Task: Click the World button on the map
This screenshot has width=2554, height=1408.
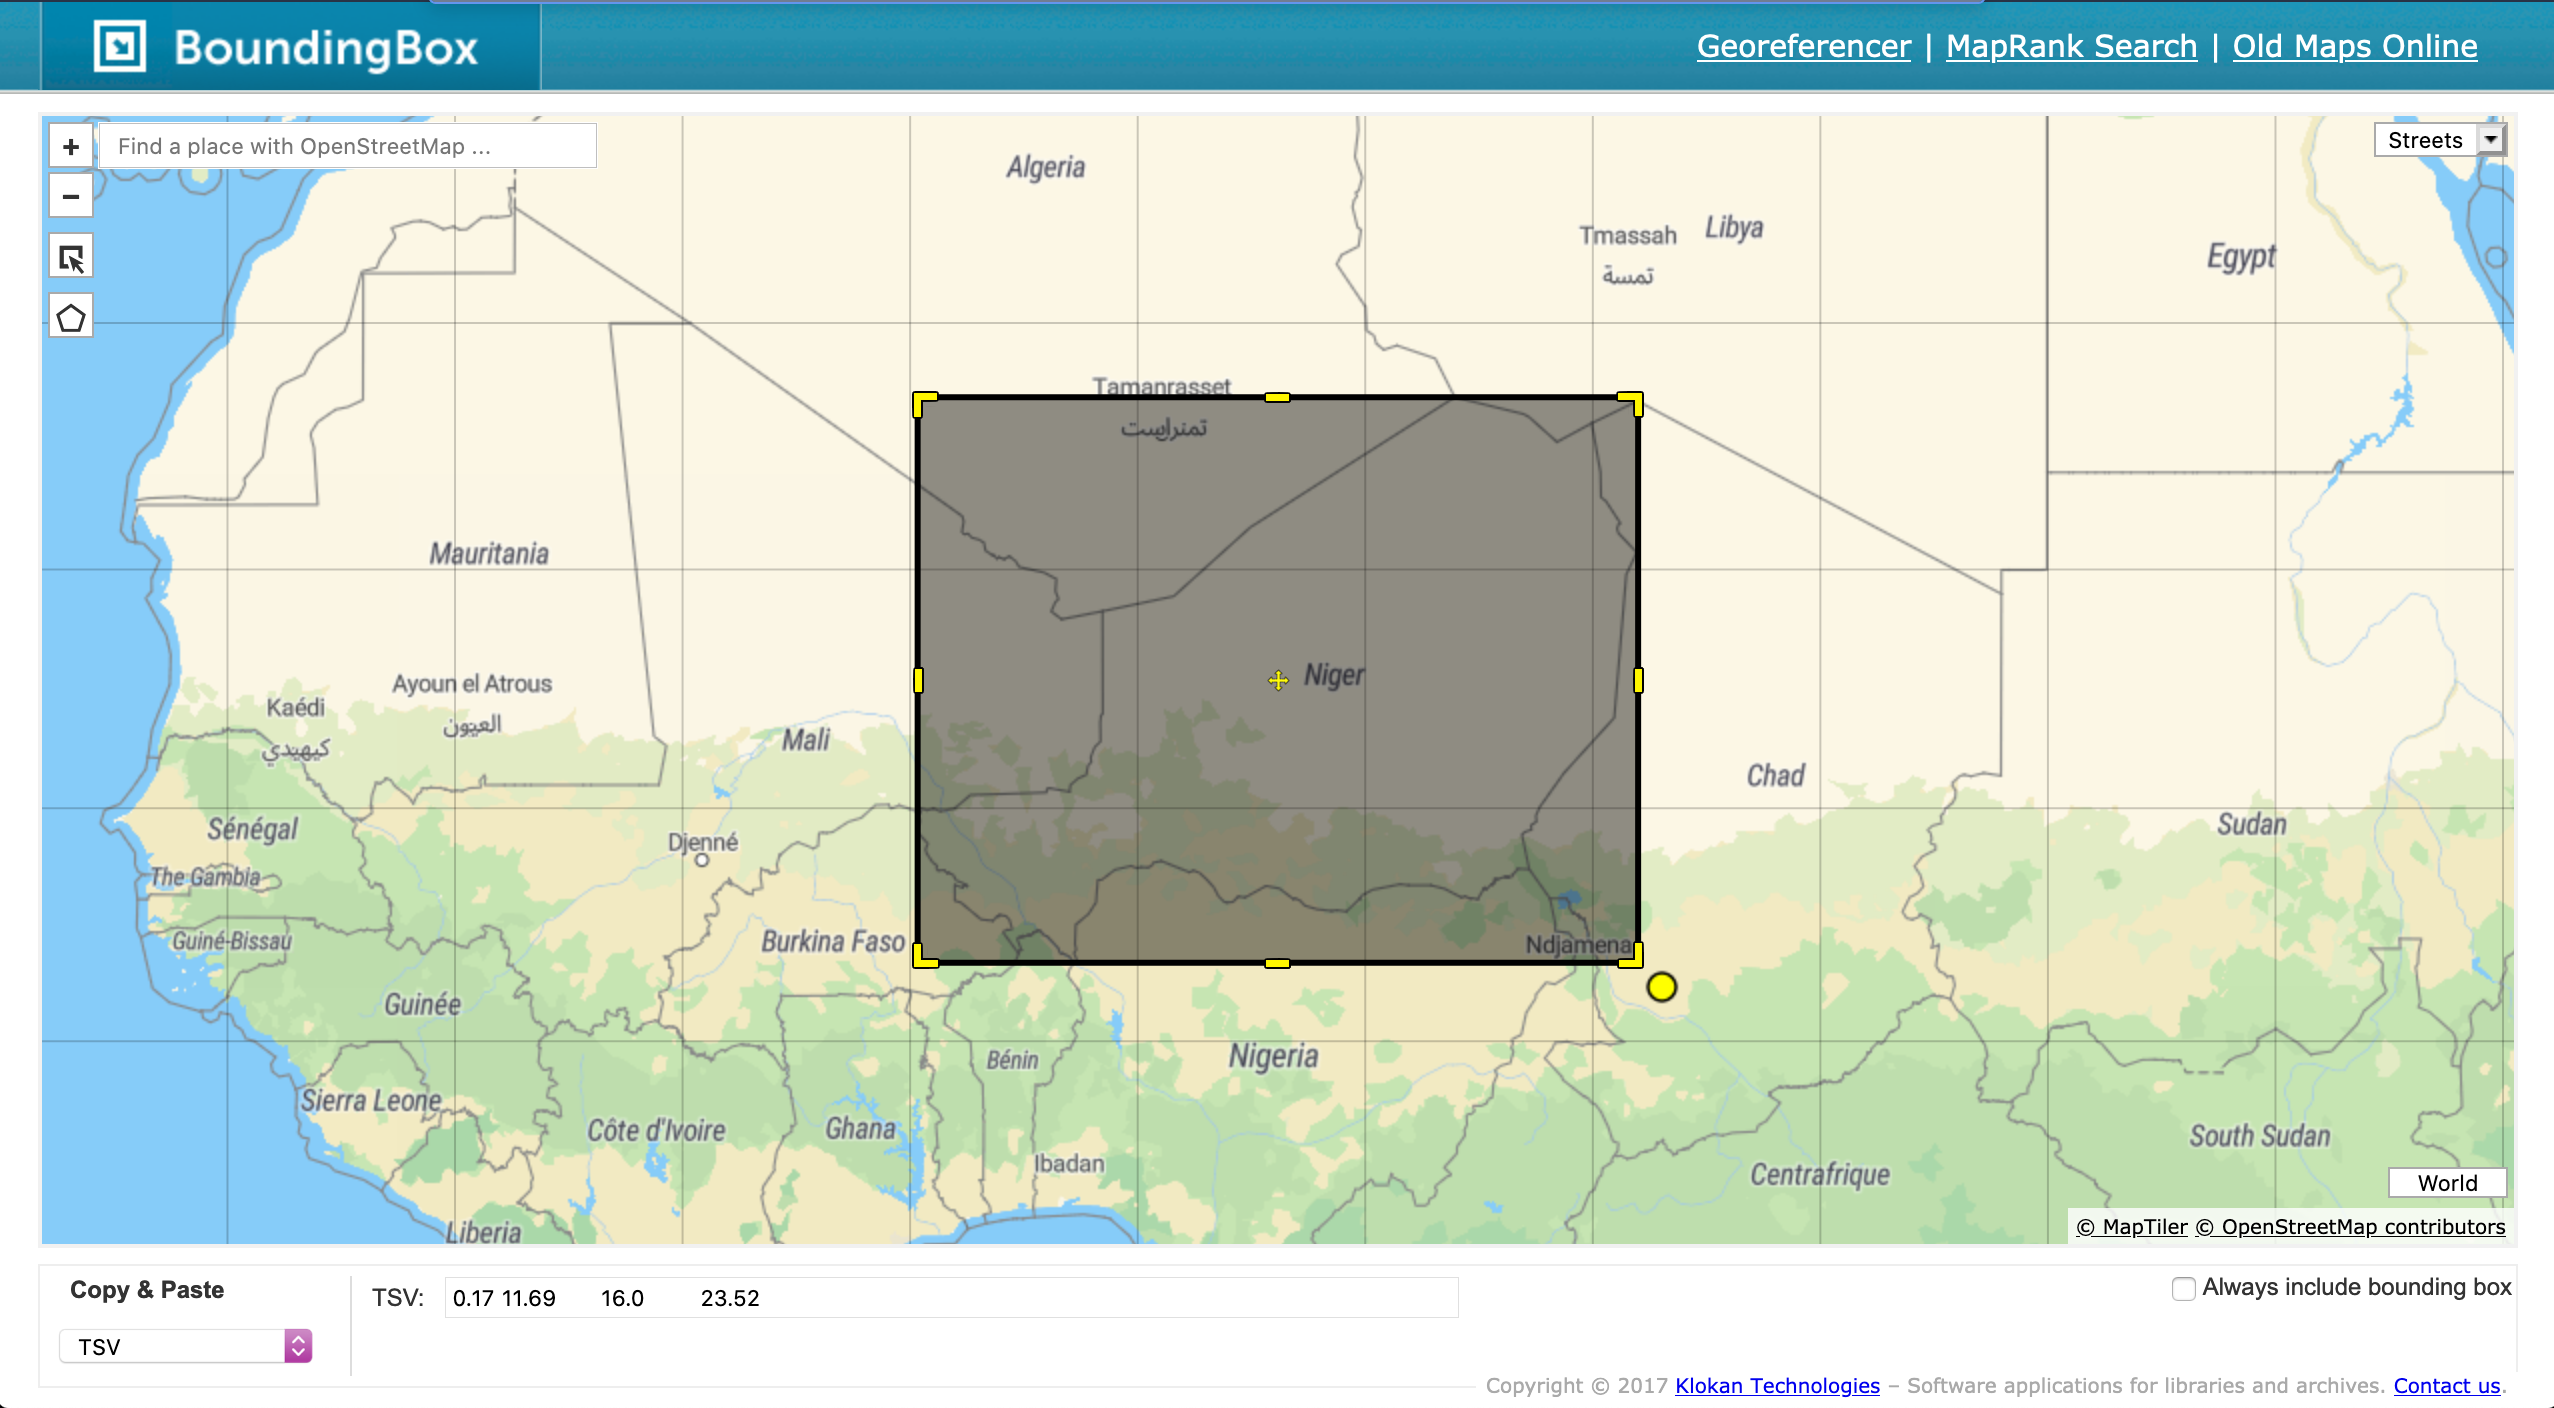Action: (x=2447, y=1183)
